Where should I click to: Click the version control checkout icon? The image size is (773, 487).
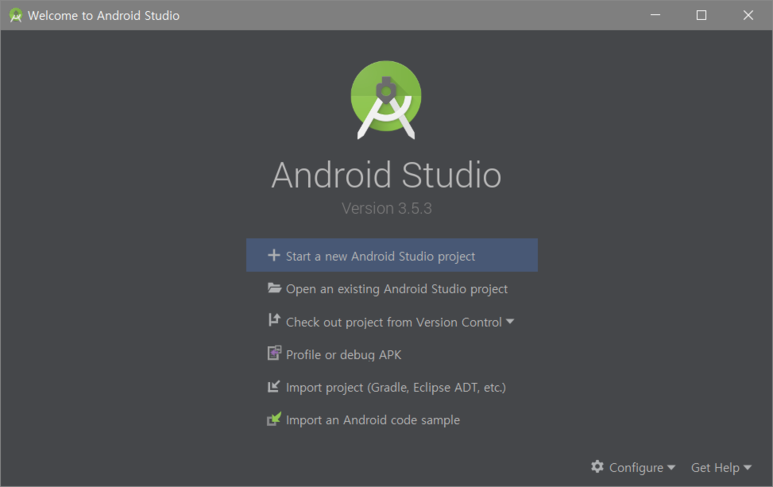(x=274, y=320)
